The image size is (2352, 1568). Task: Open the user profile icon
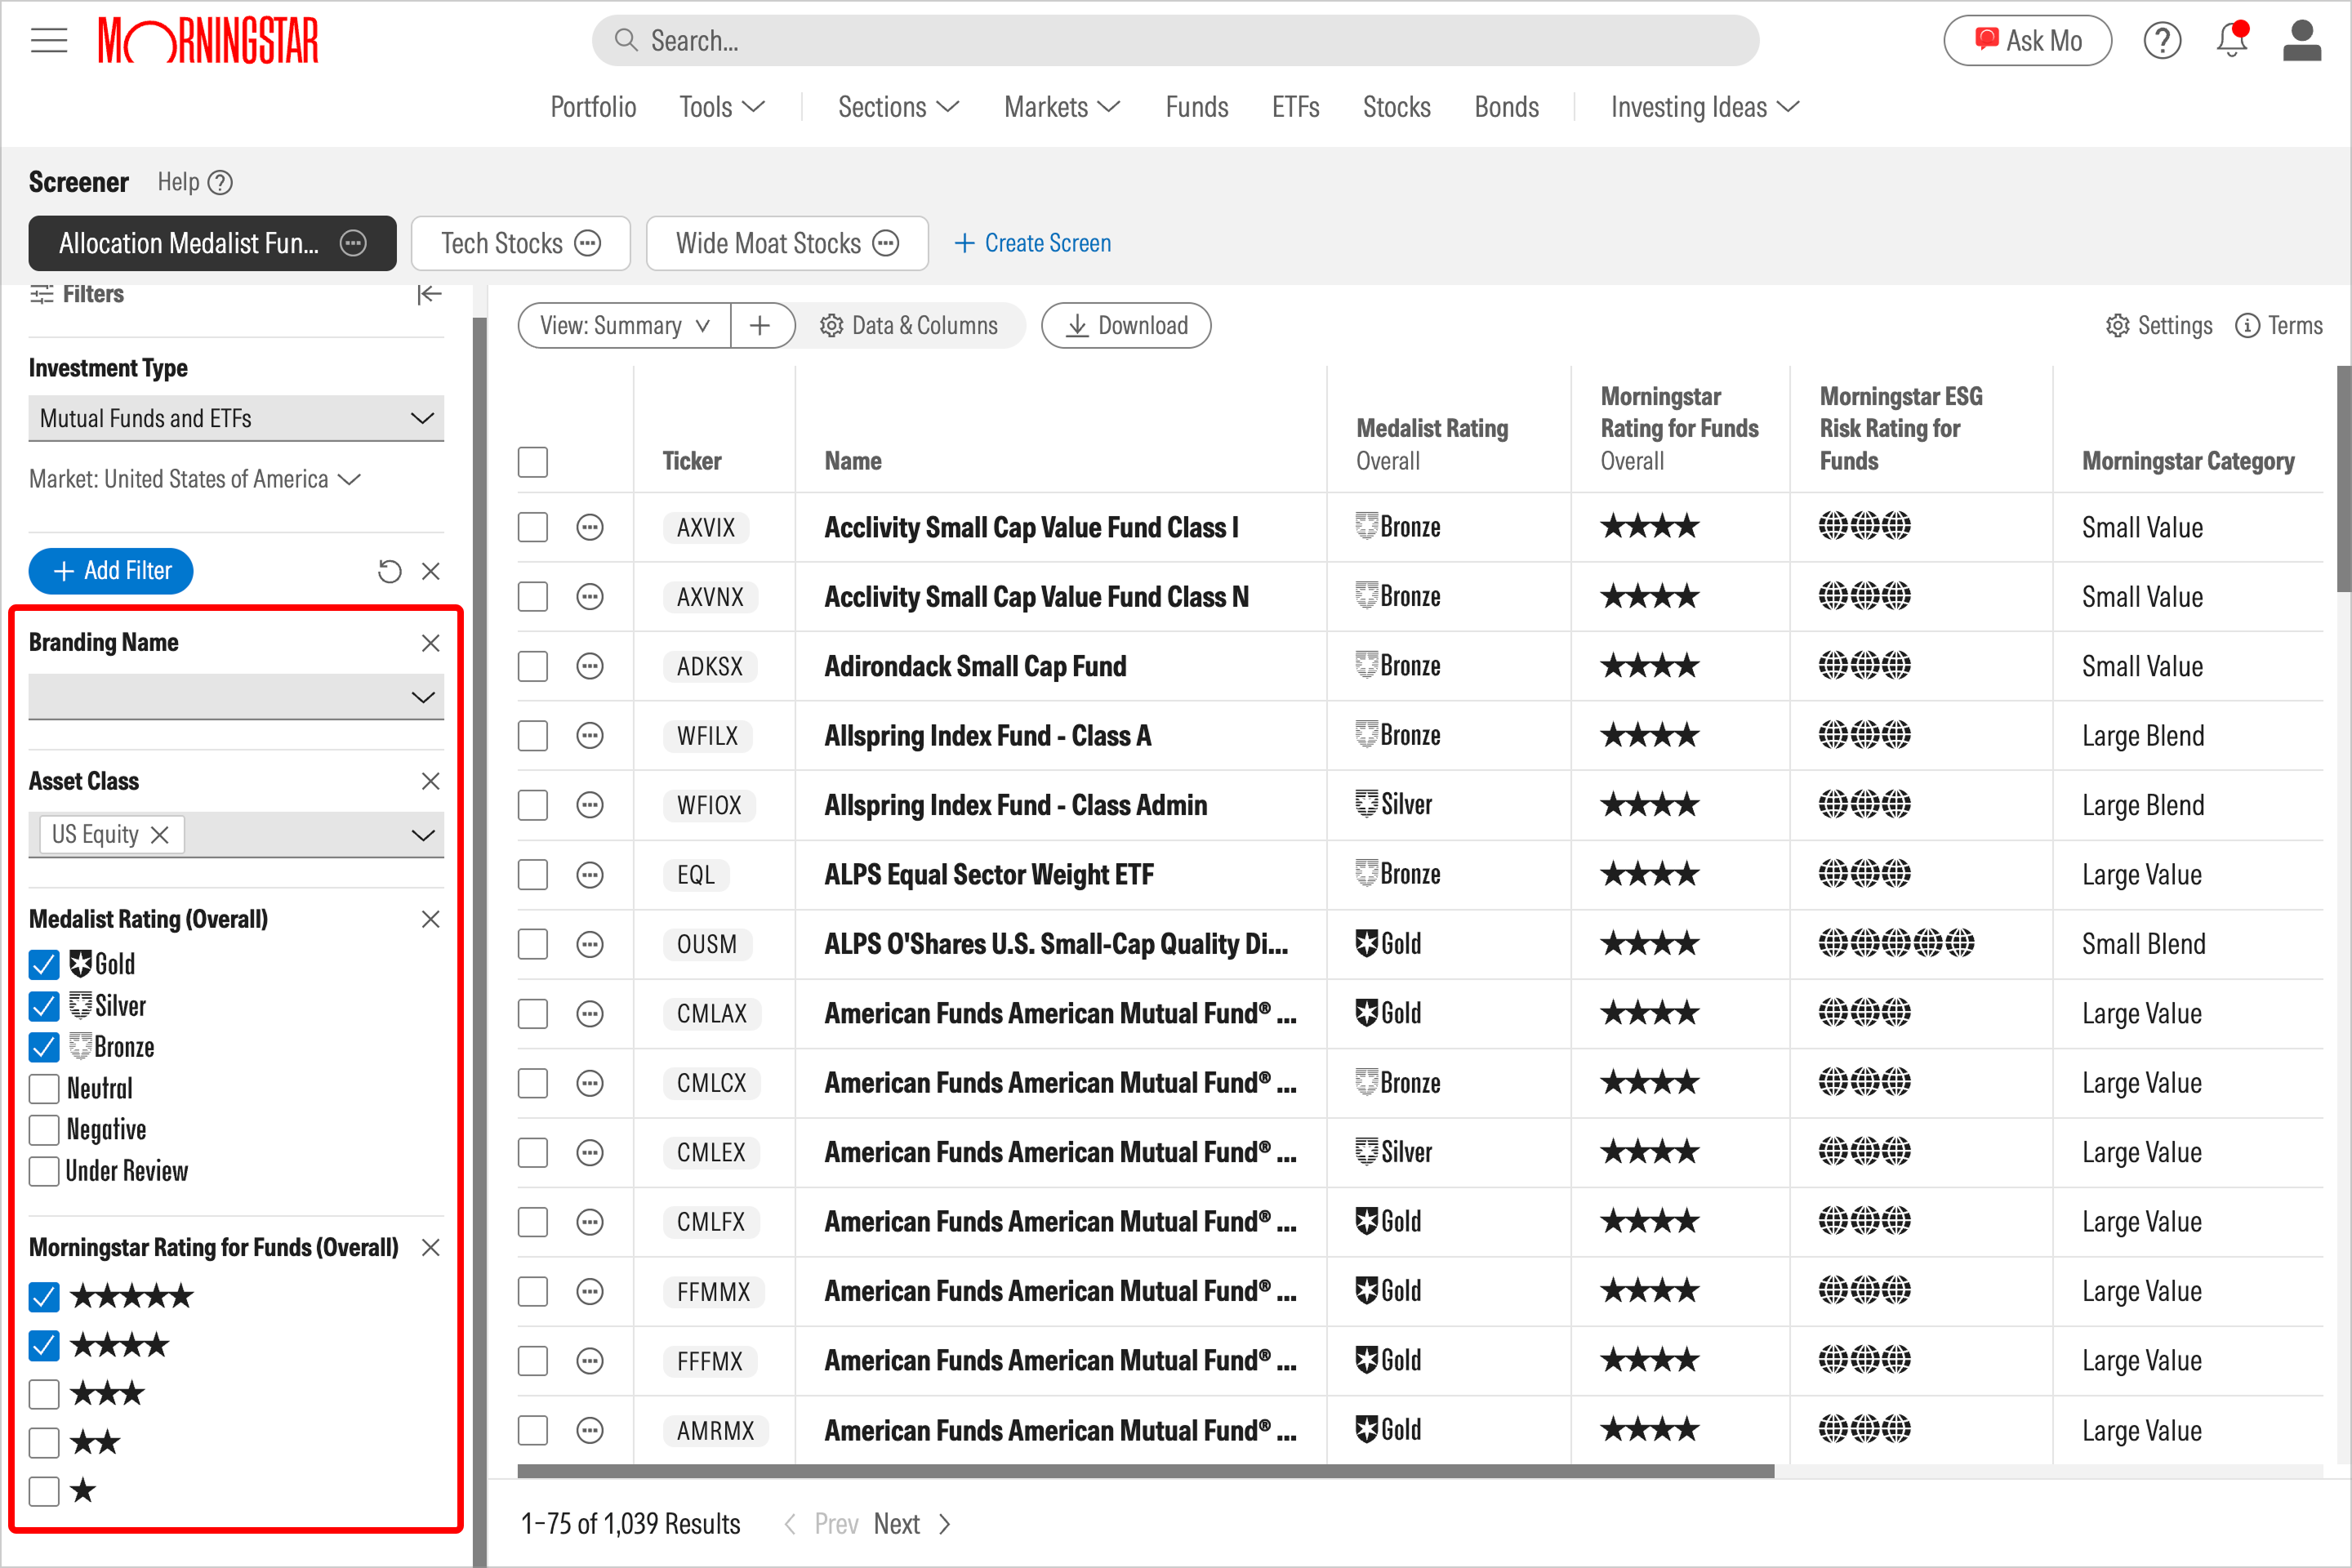click(x=2302, y=41)
